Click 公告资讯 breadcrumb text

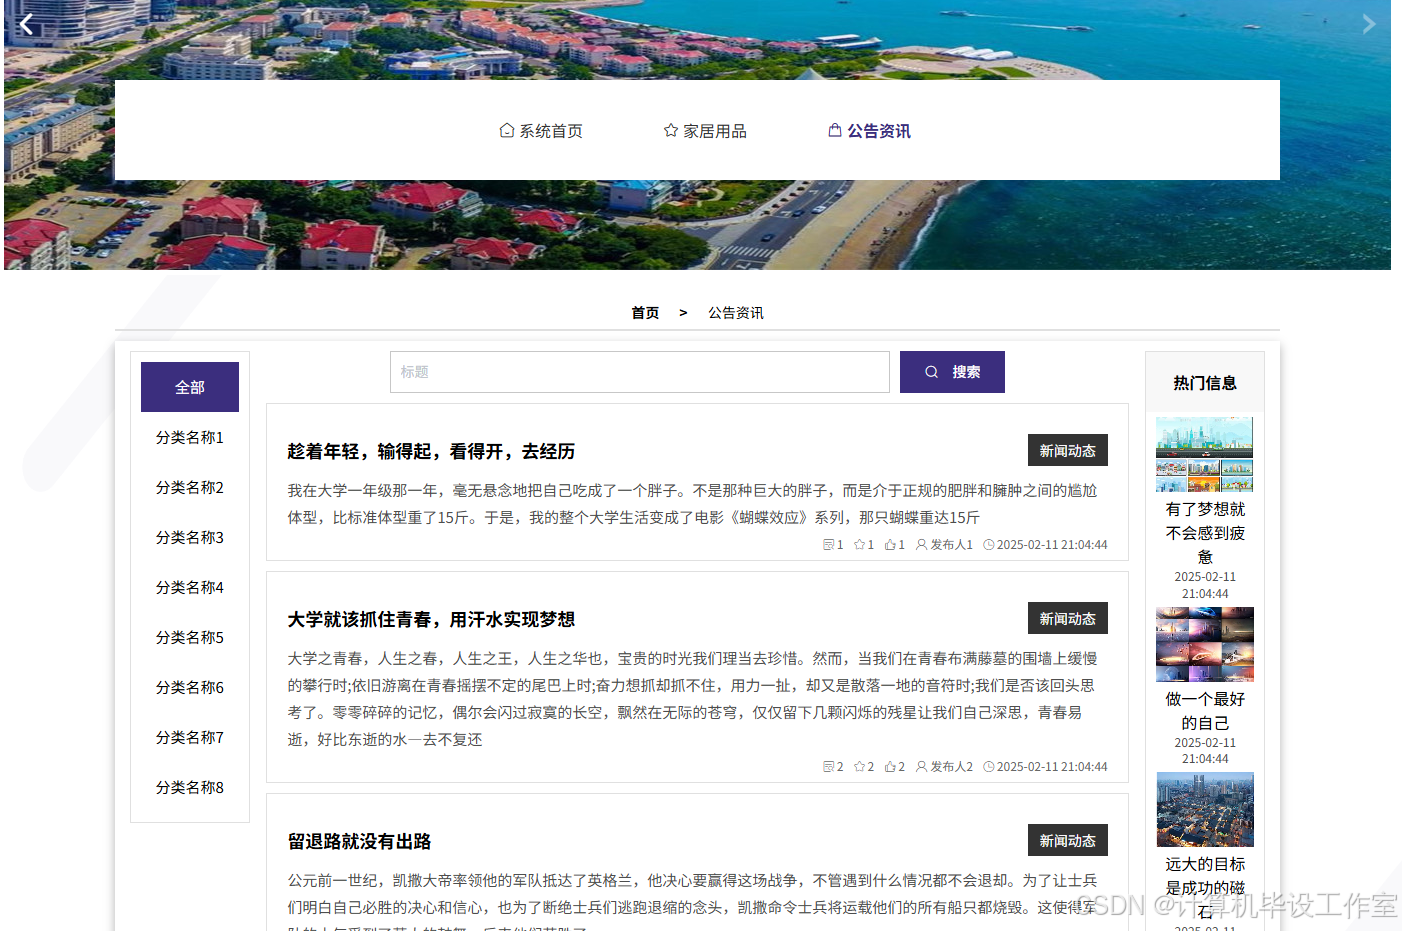[736, 313]
